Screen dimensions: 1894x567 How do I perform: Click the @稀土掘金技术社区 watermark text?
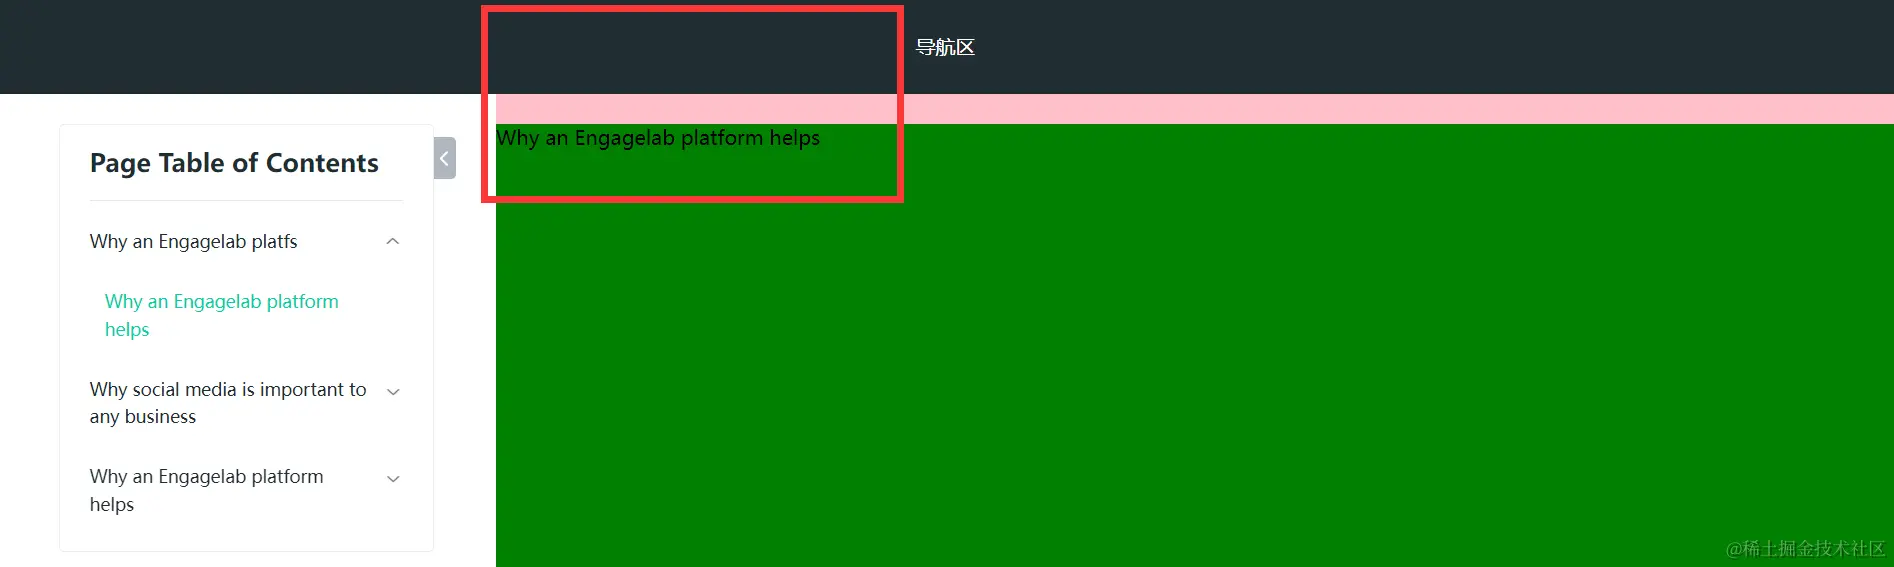(x=1805, y=548)
